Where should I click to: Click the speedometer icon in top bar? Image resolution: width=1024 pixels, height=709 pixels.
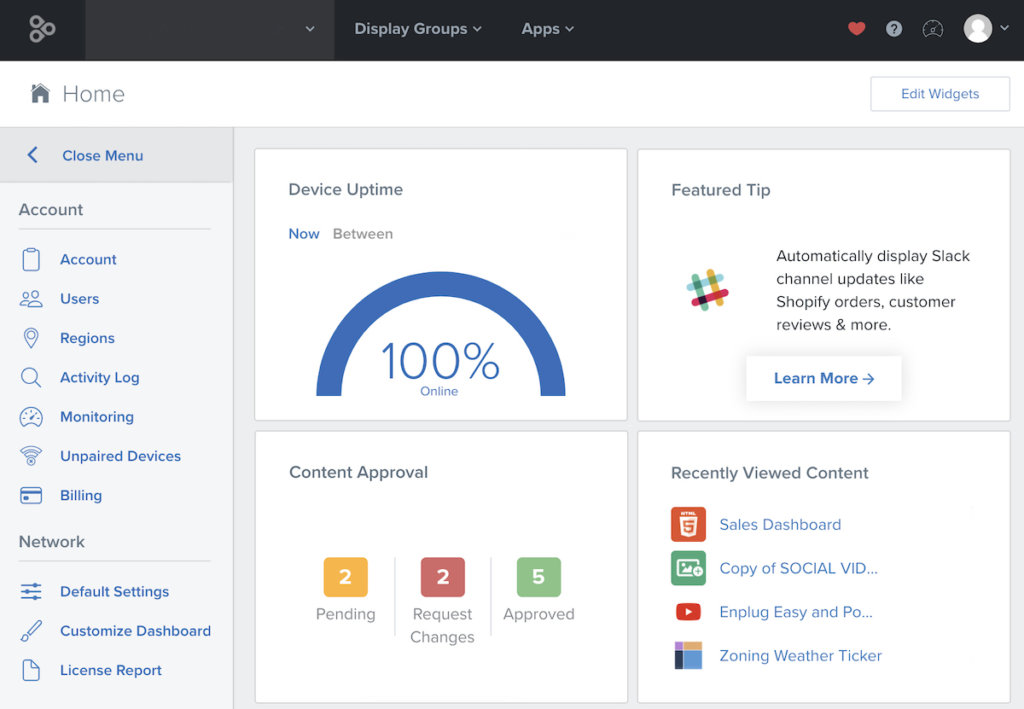[x=933, y=29]
